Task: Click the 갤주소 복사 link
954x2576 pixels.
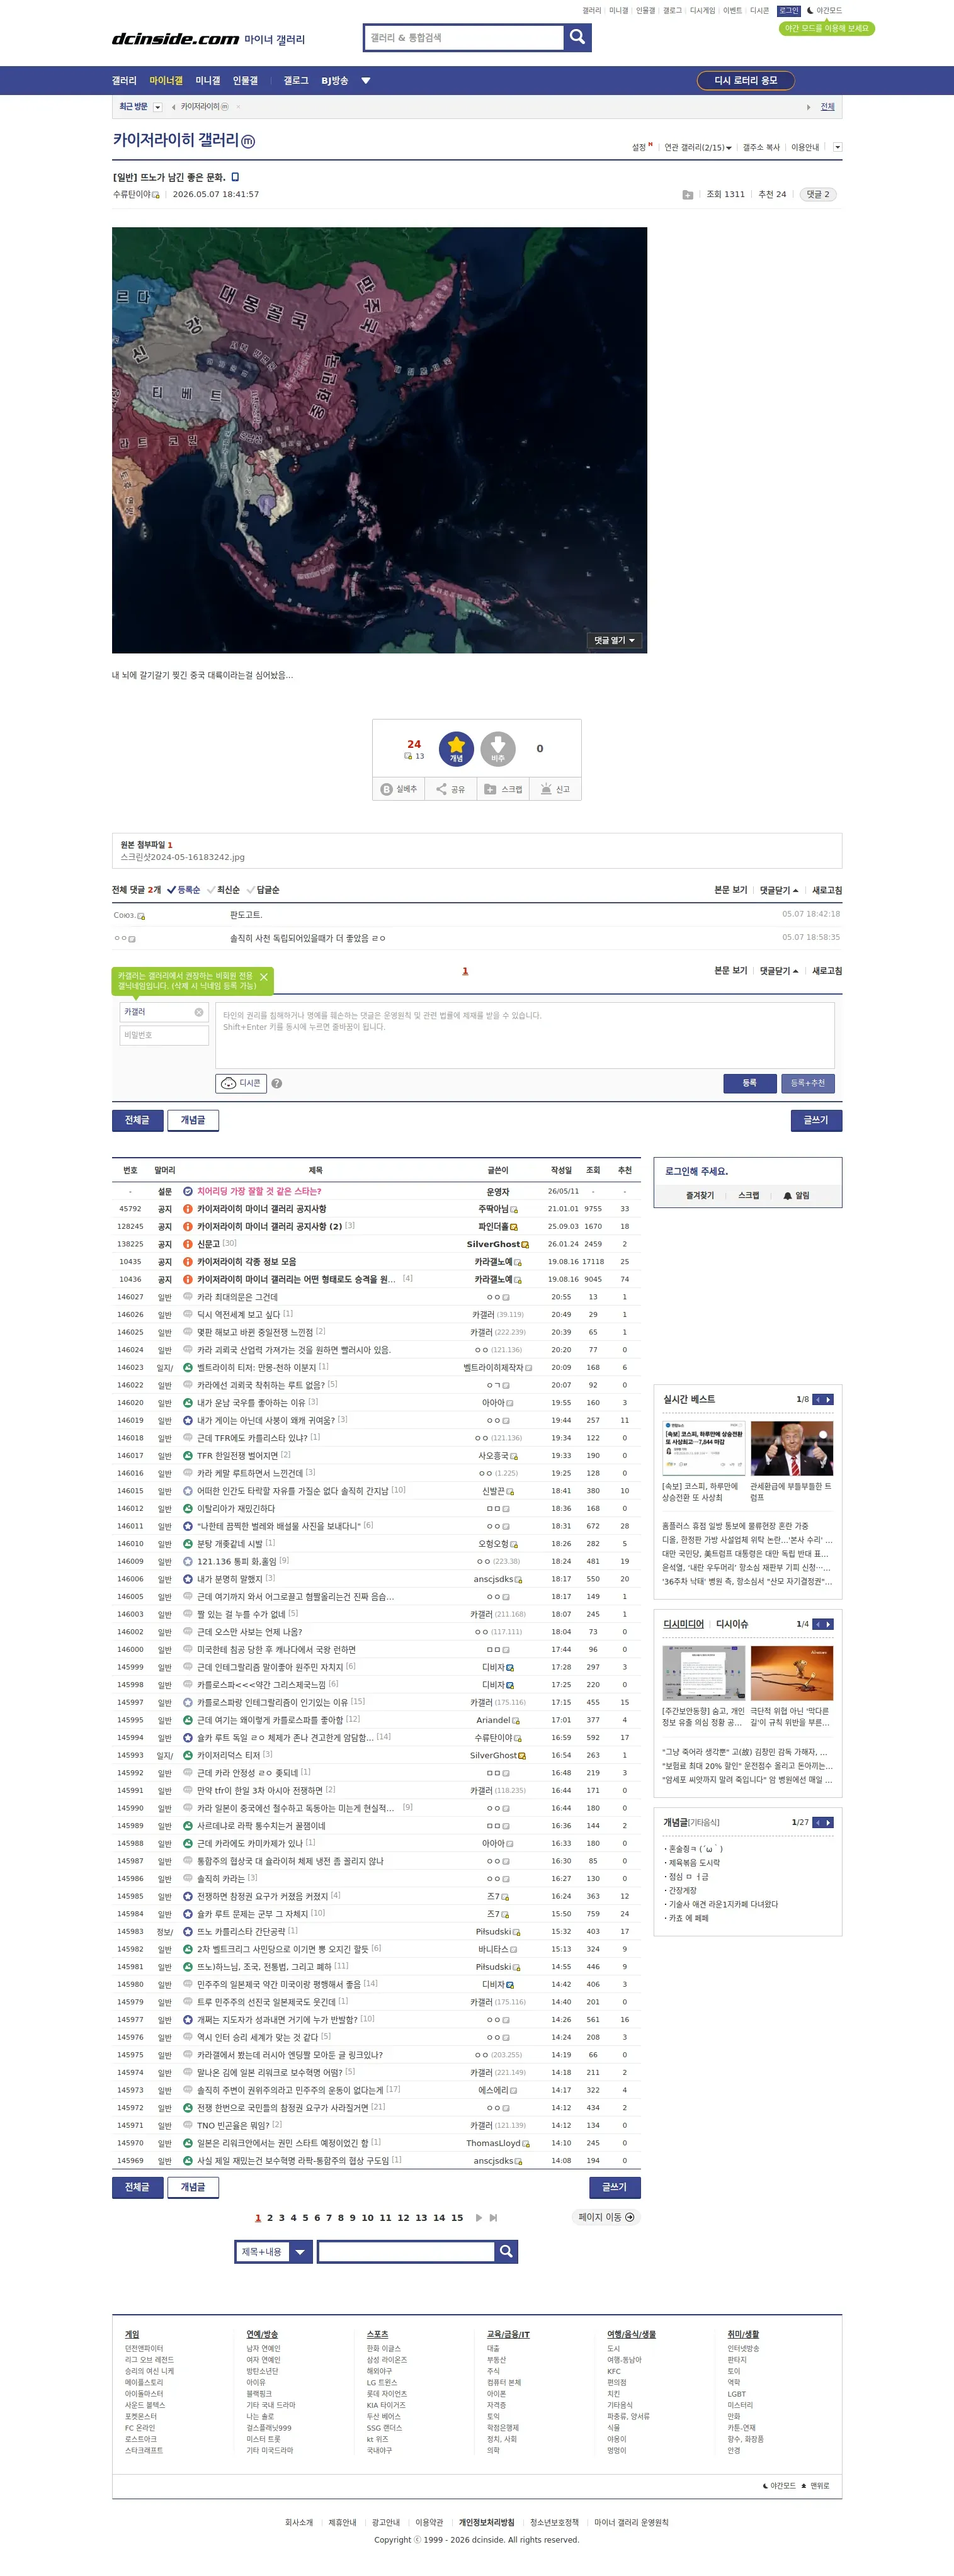Action: (761, 147)
